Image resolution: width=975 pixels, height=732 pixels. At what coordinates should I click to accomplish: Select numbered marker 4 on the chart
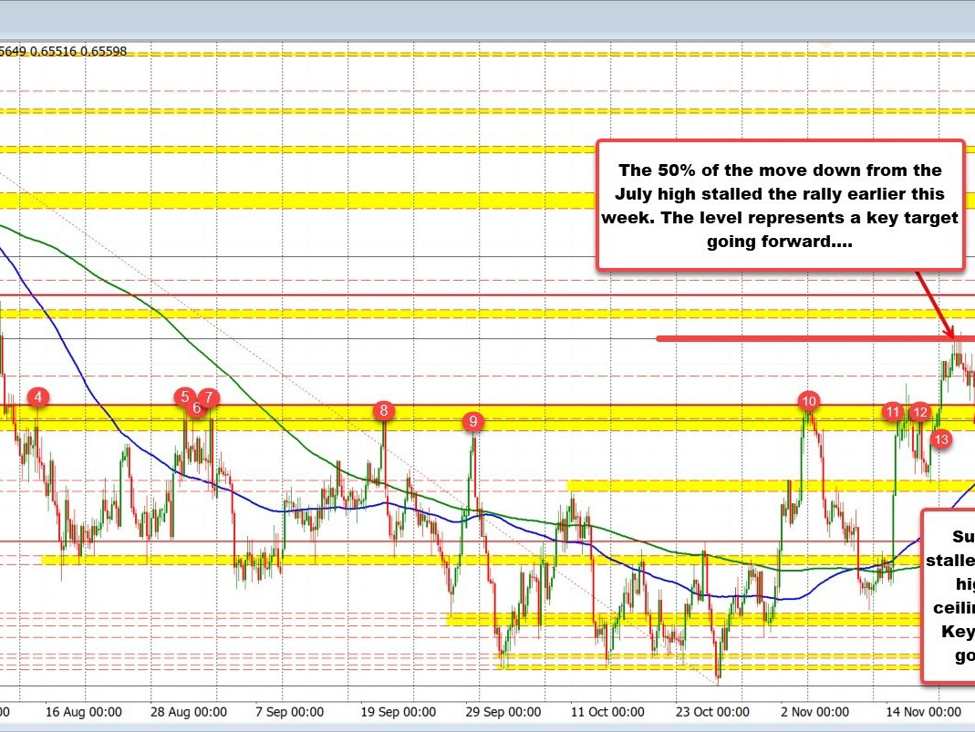tap(37, 396)
